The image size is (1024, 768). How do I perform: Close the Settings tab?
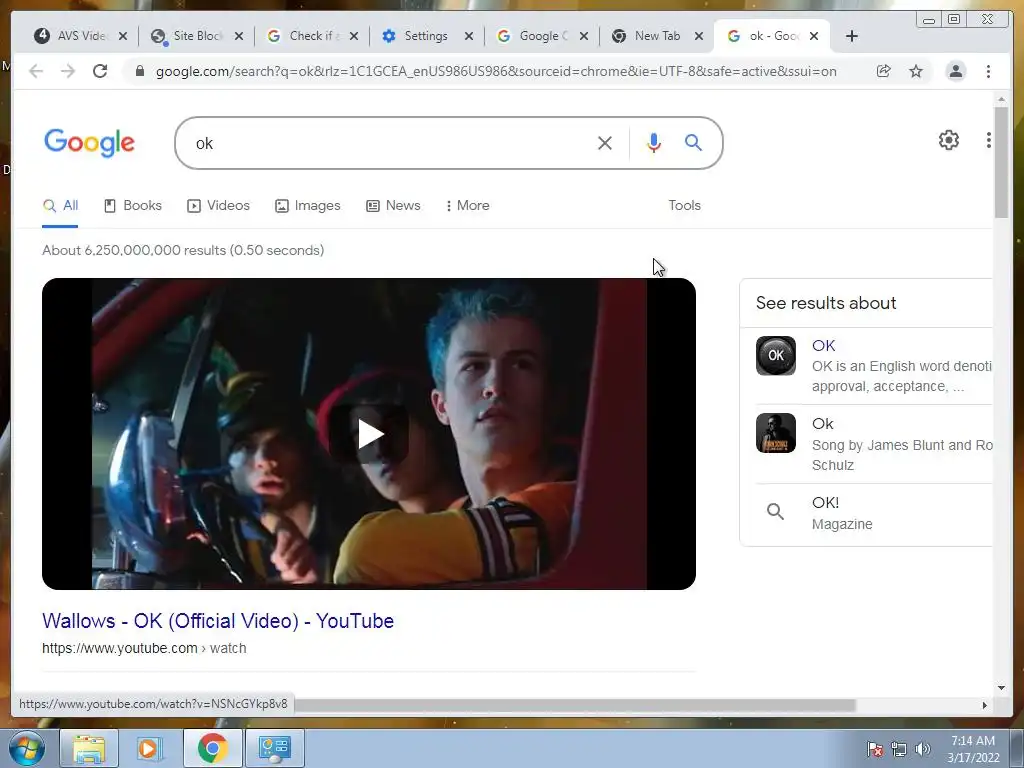(469, 36)
